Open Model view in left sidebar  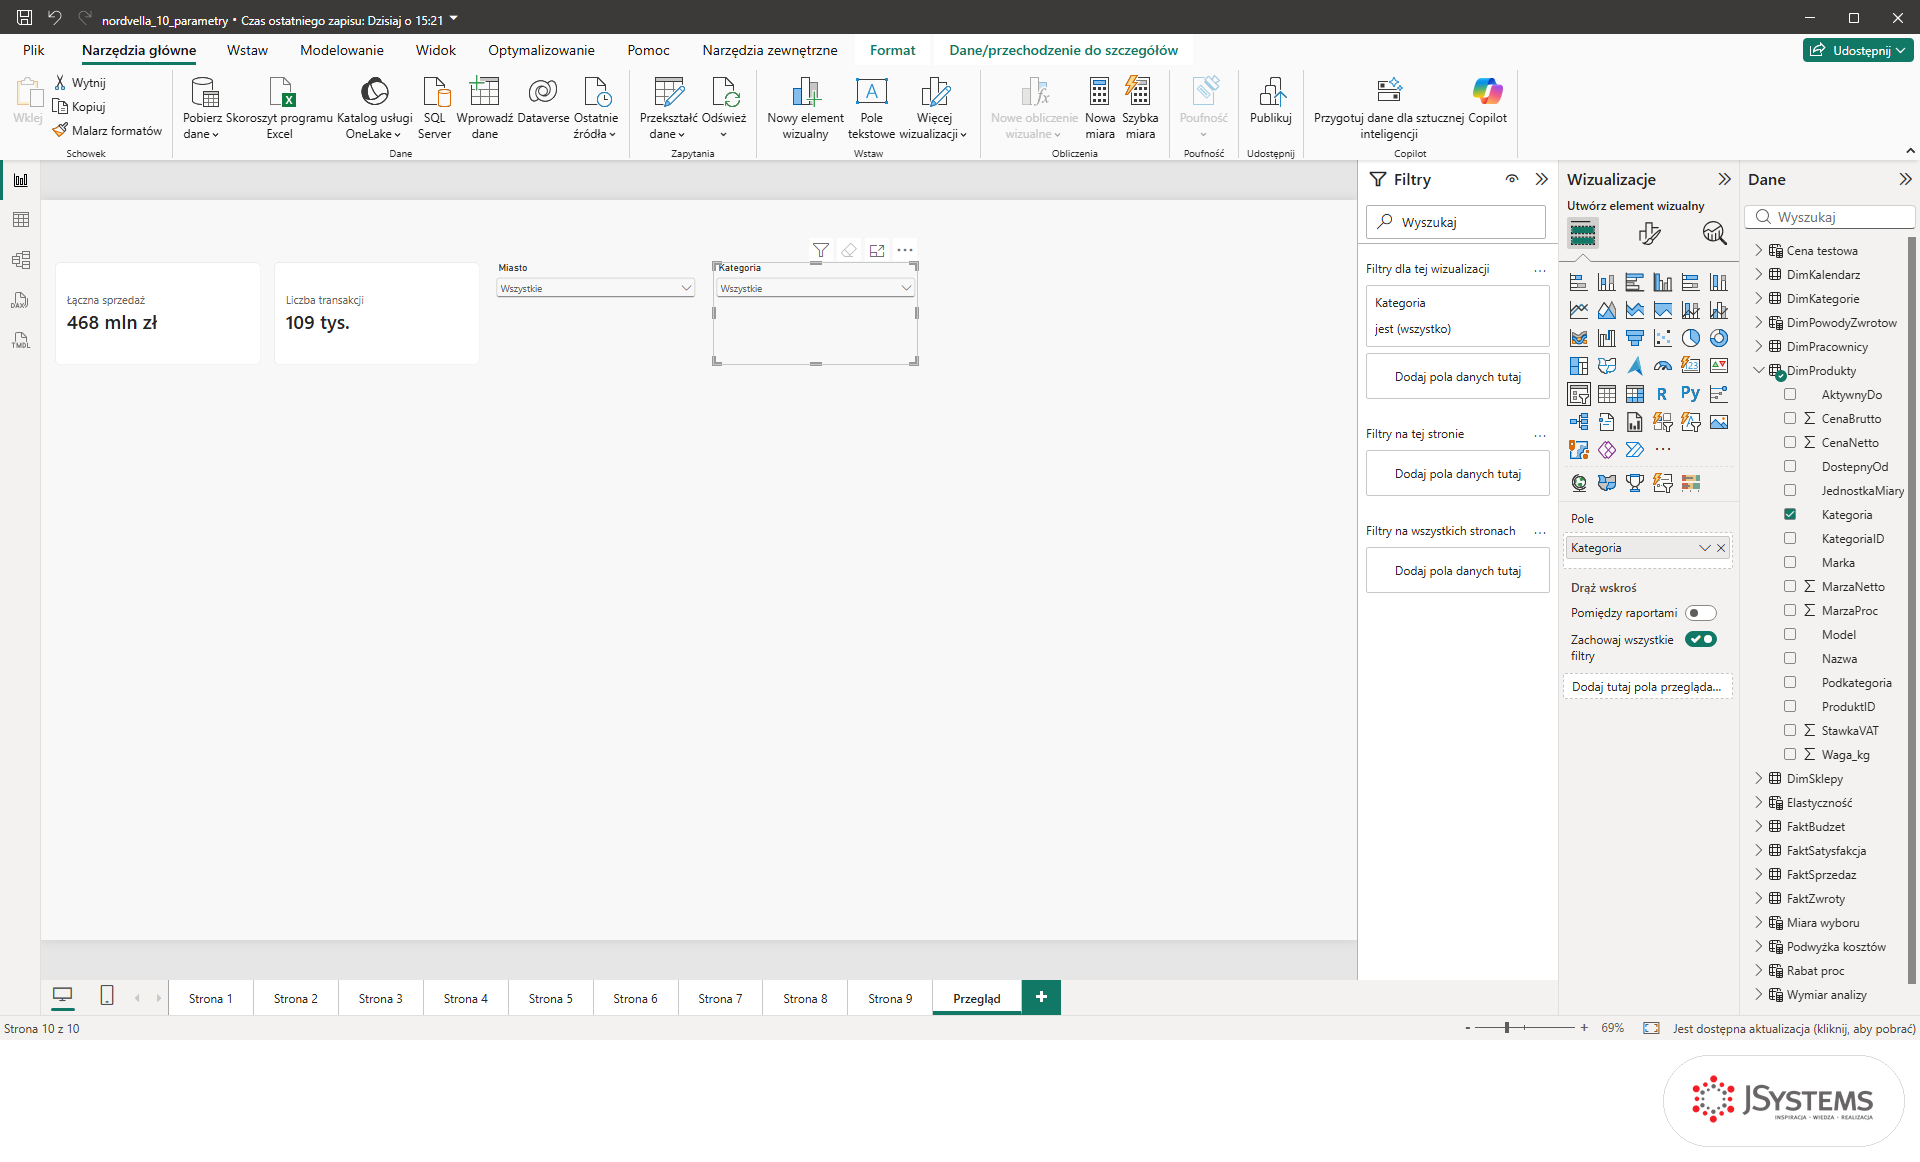pyautogui.click(x=21, y=260)
